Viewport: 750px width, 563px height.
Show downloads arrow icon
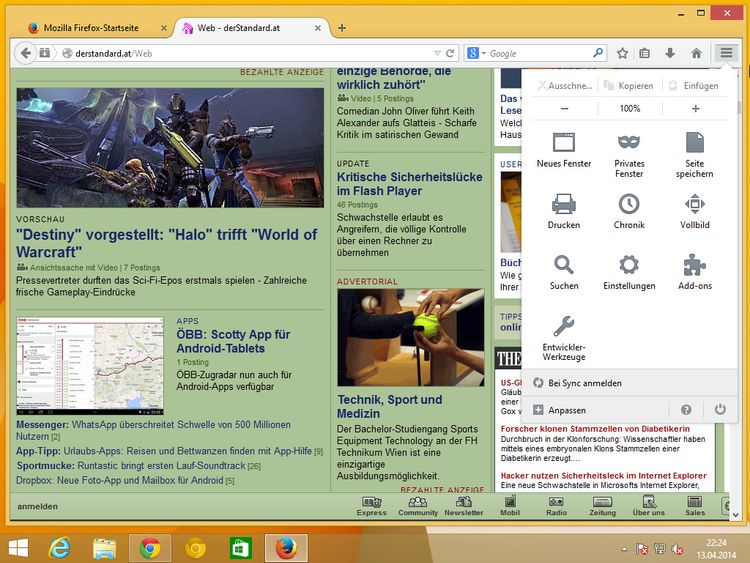coord(670,53)
